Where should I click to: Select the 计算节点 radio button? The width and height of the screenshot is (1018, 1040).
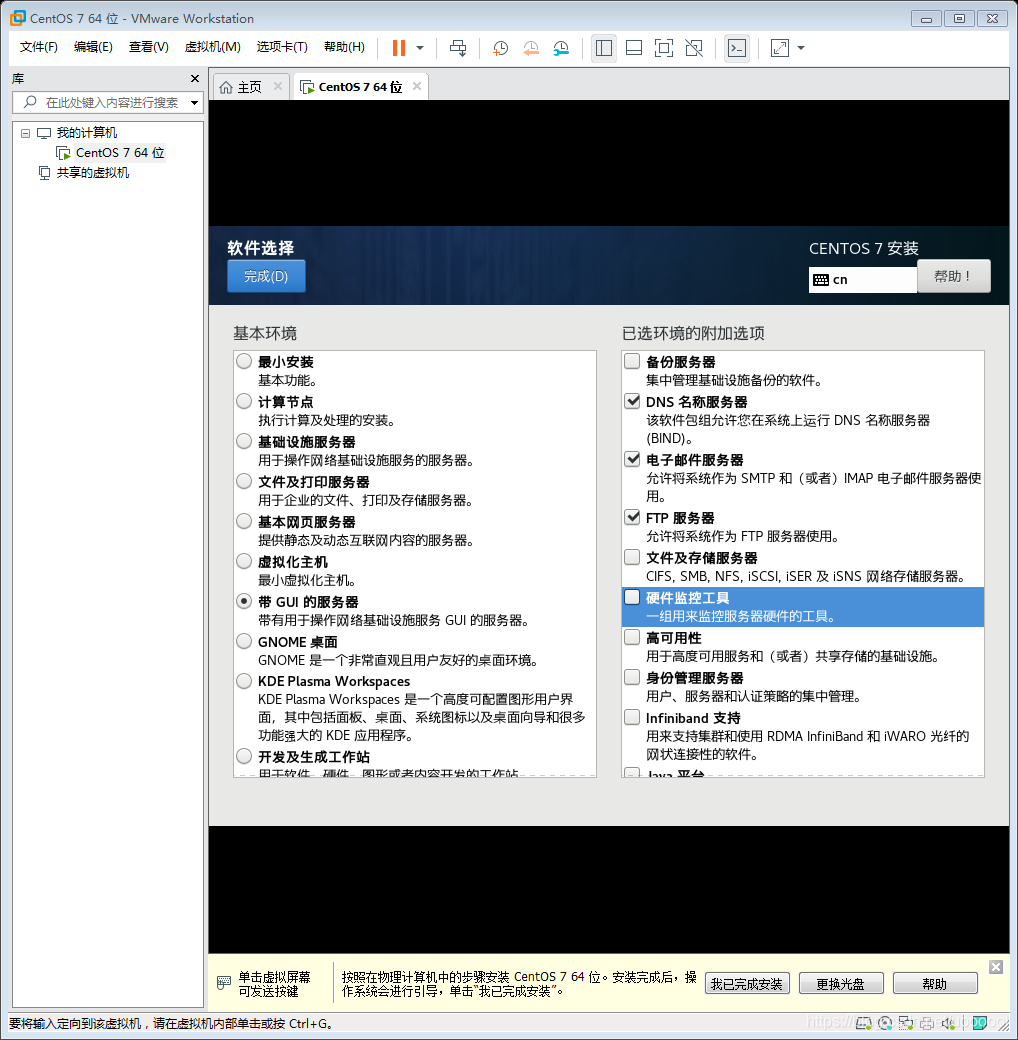244,401
